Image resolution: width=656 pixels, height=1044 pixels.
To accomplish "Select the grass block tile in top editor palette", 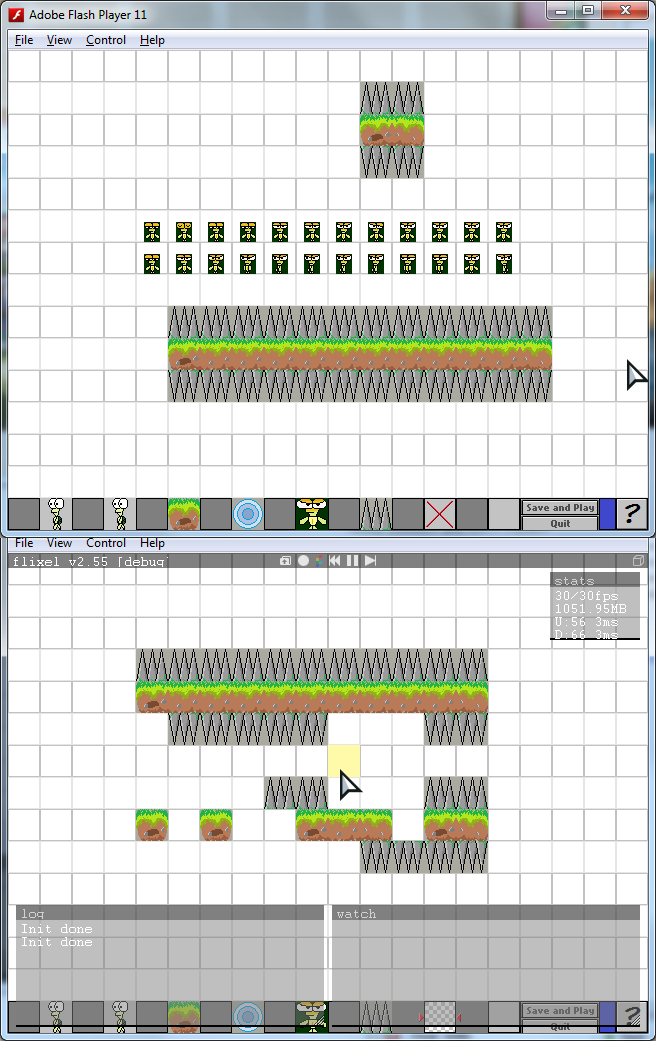I will (184, 514).
